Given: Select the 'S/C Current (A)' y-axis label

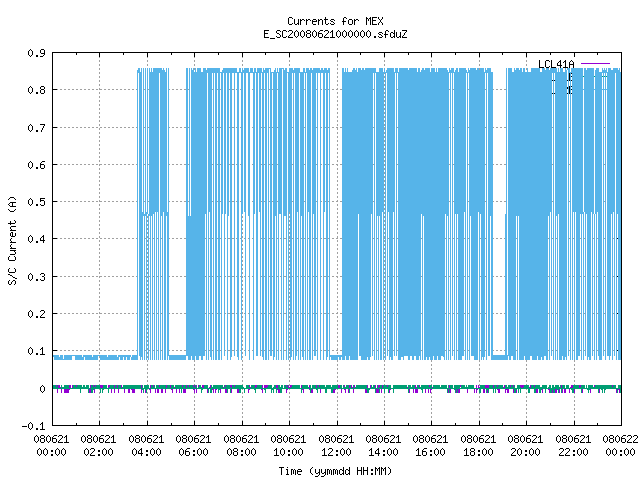Looking at the screenshot, I should click(12, 240).
